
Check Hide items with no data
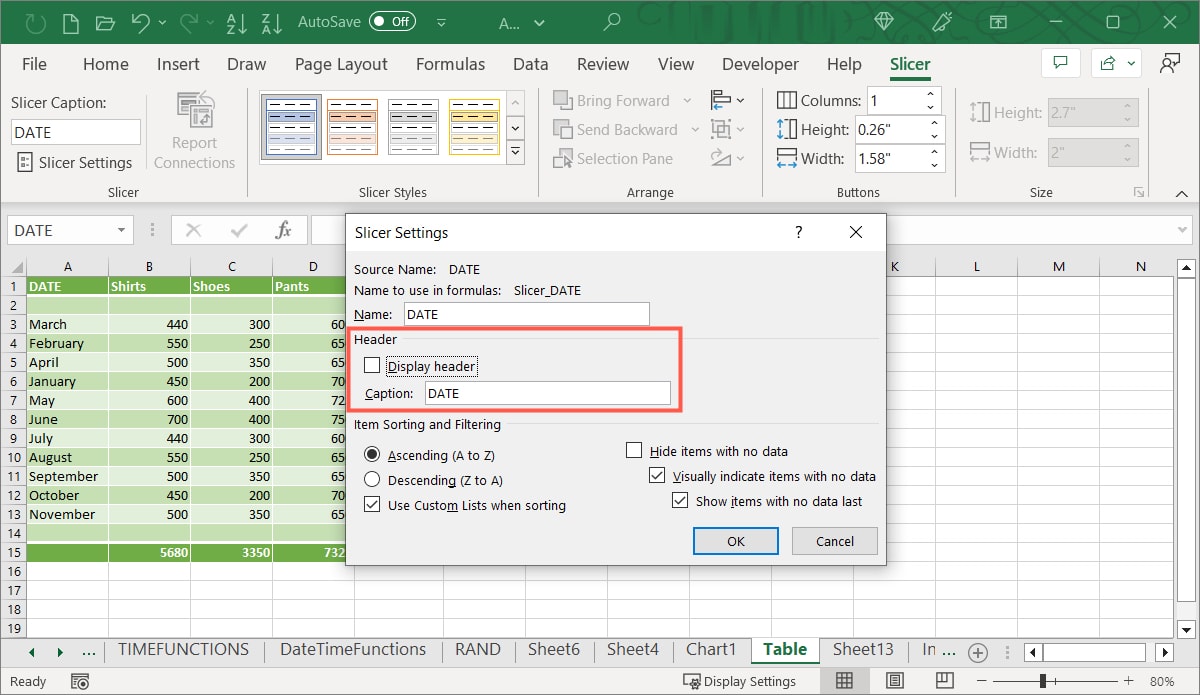coord(634,450)
